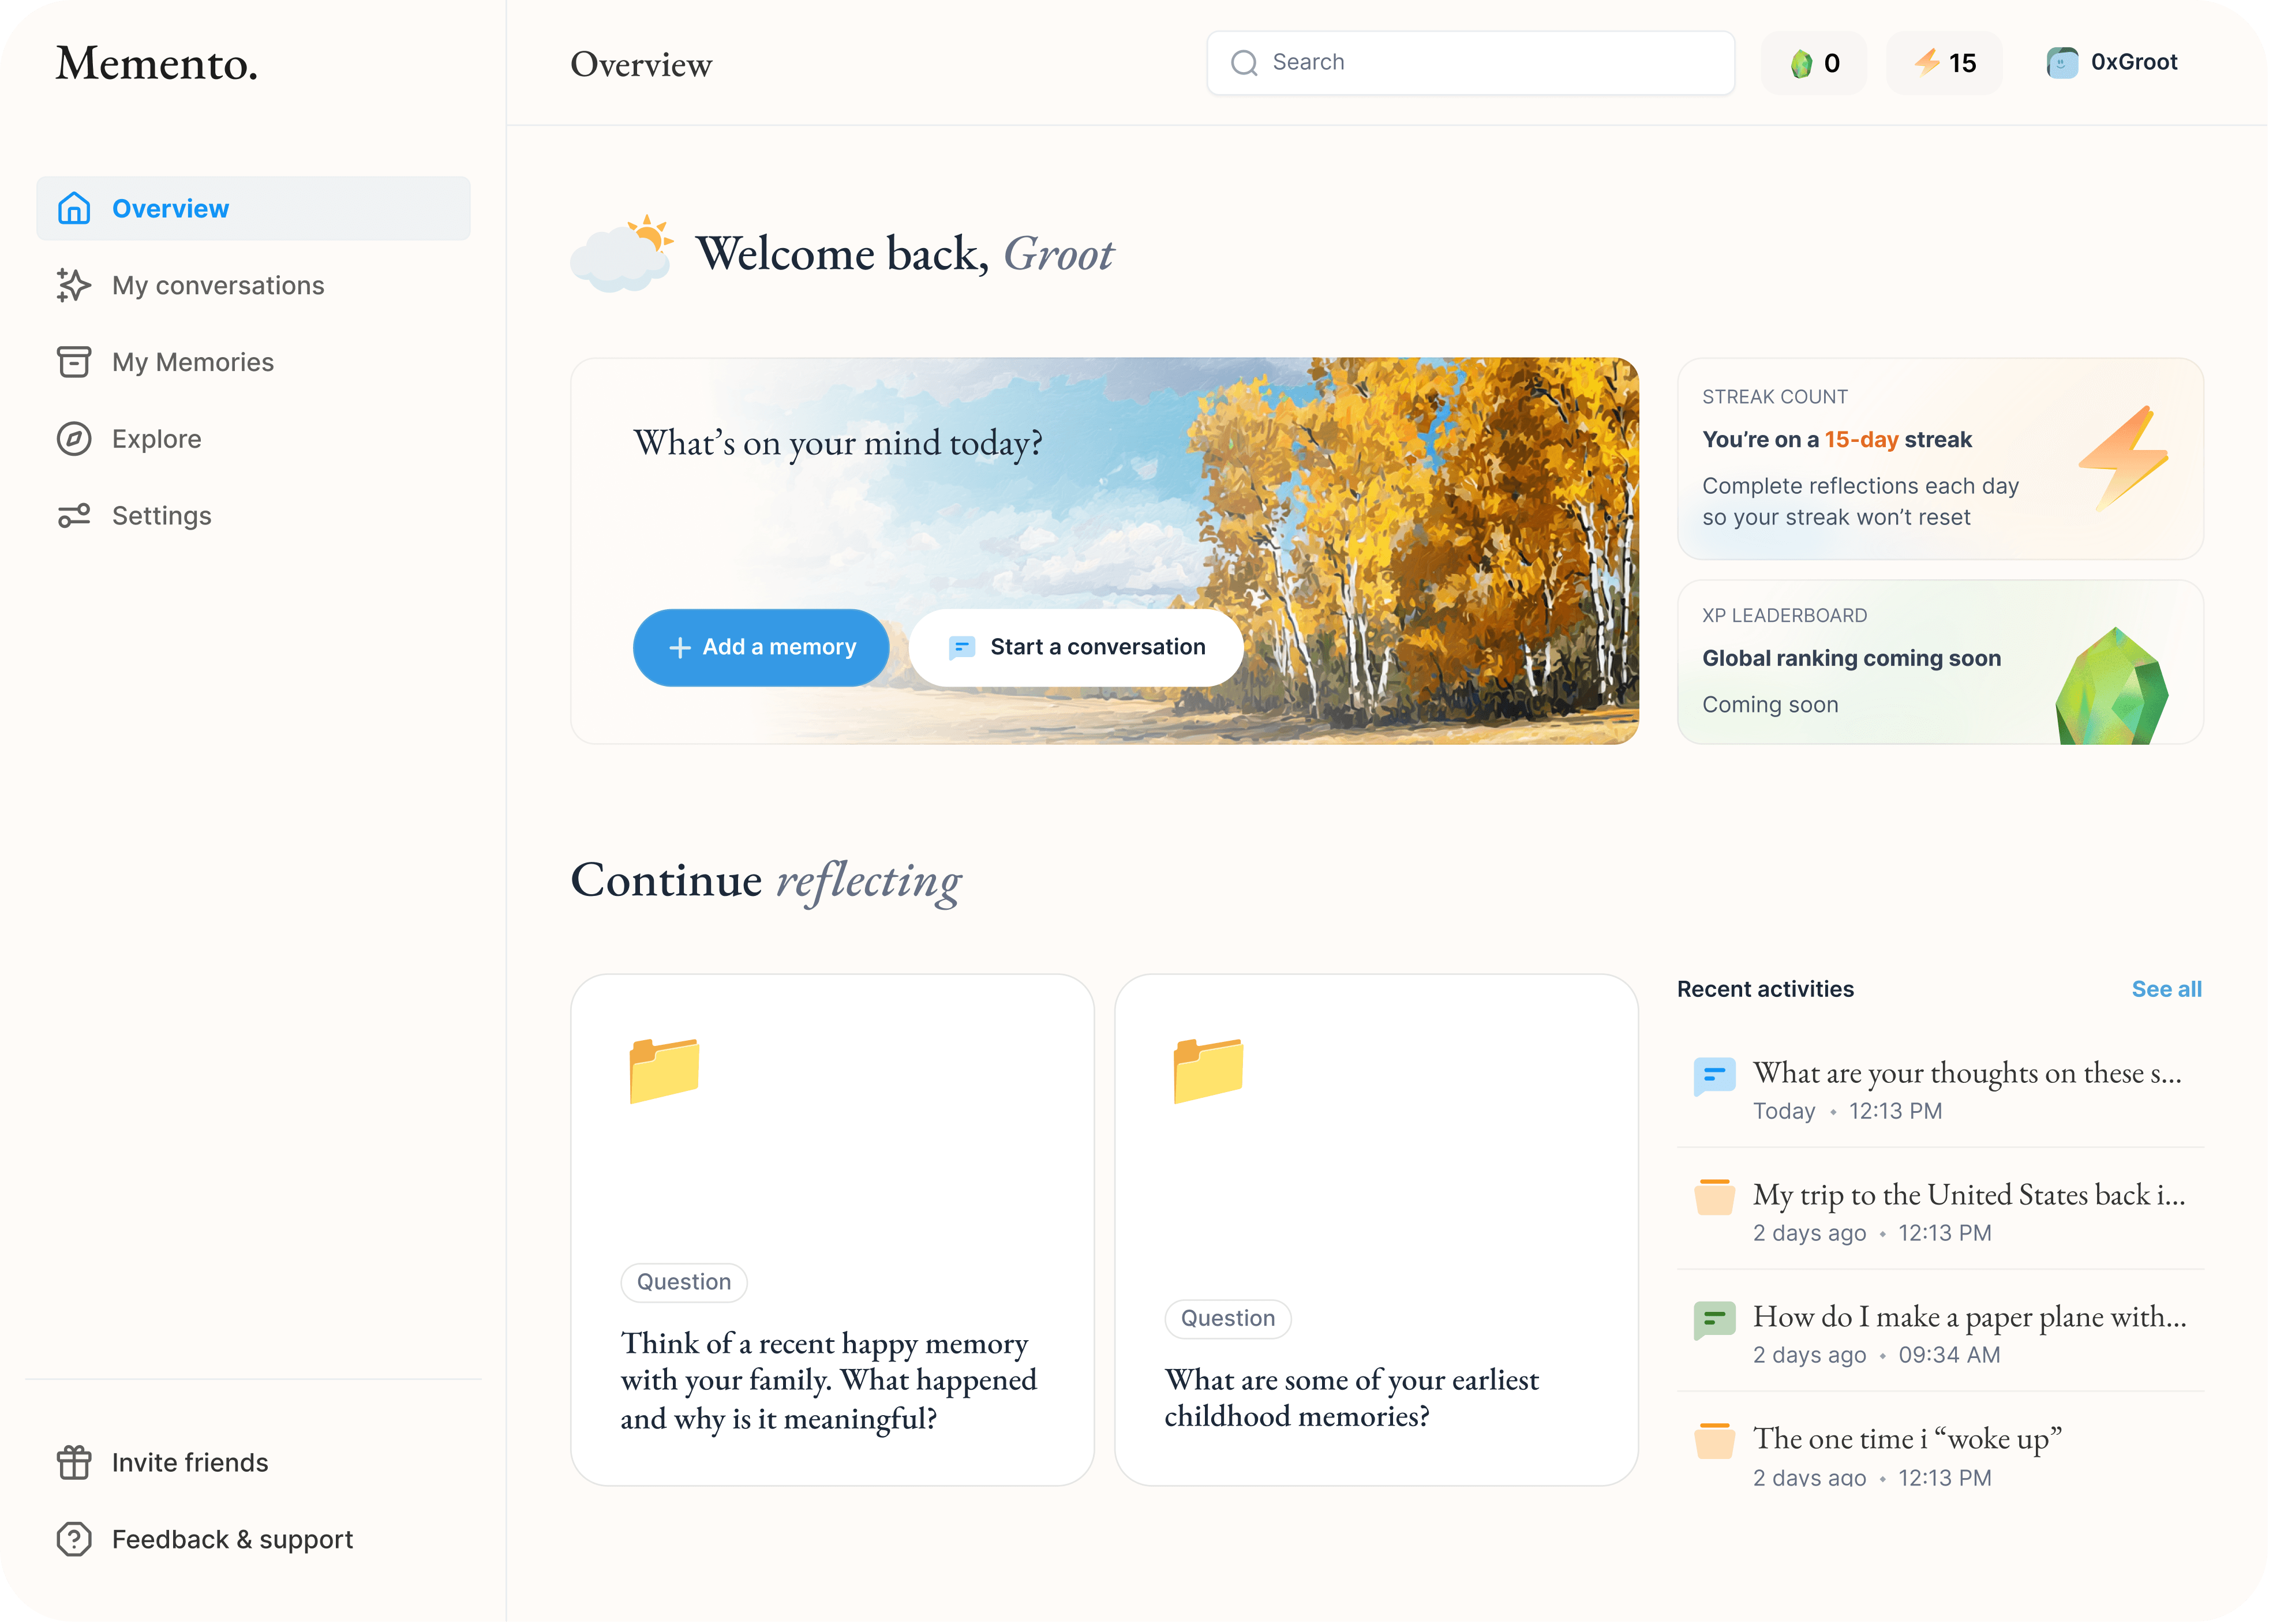Open the United States trip activity
The width and height of the screenshot is (2269, 1624).
point(1968,1195)
